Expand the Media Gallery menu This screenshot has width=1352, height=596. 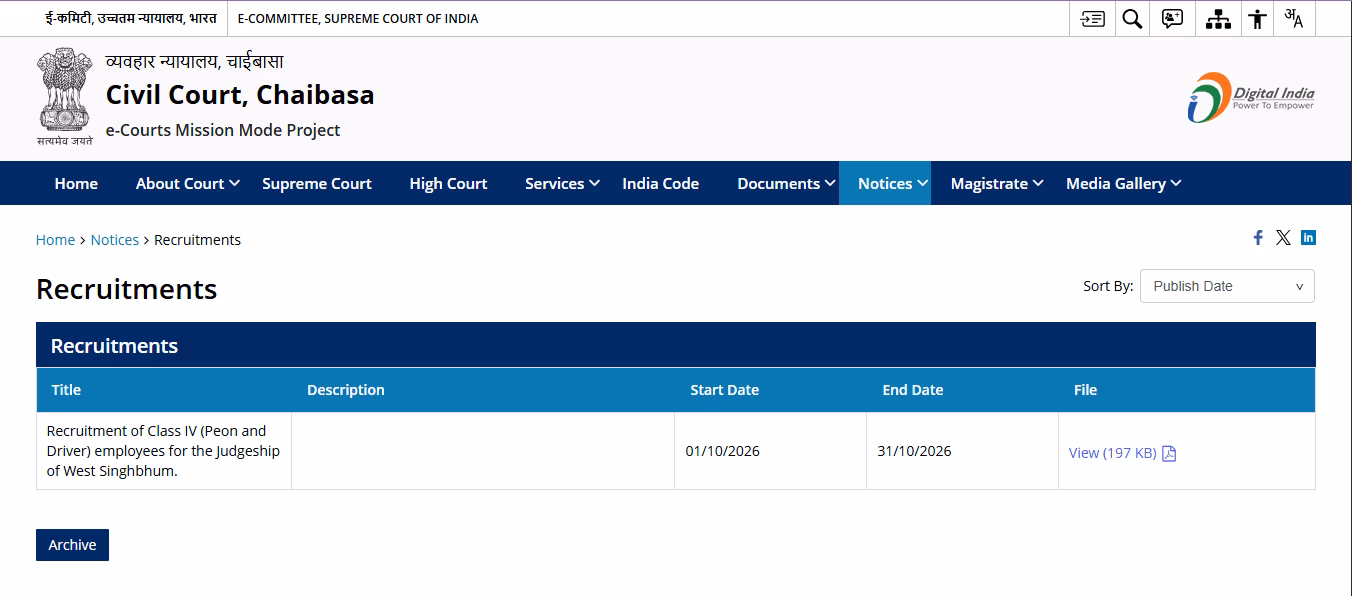pos(1124,183)
